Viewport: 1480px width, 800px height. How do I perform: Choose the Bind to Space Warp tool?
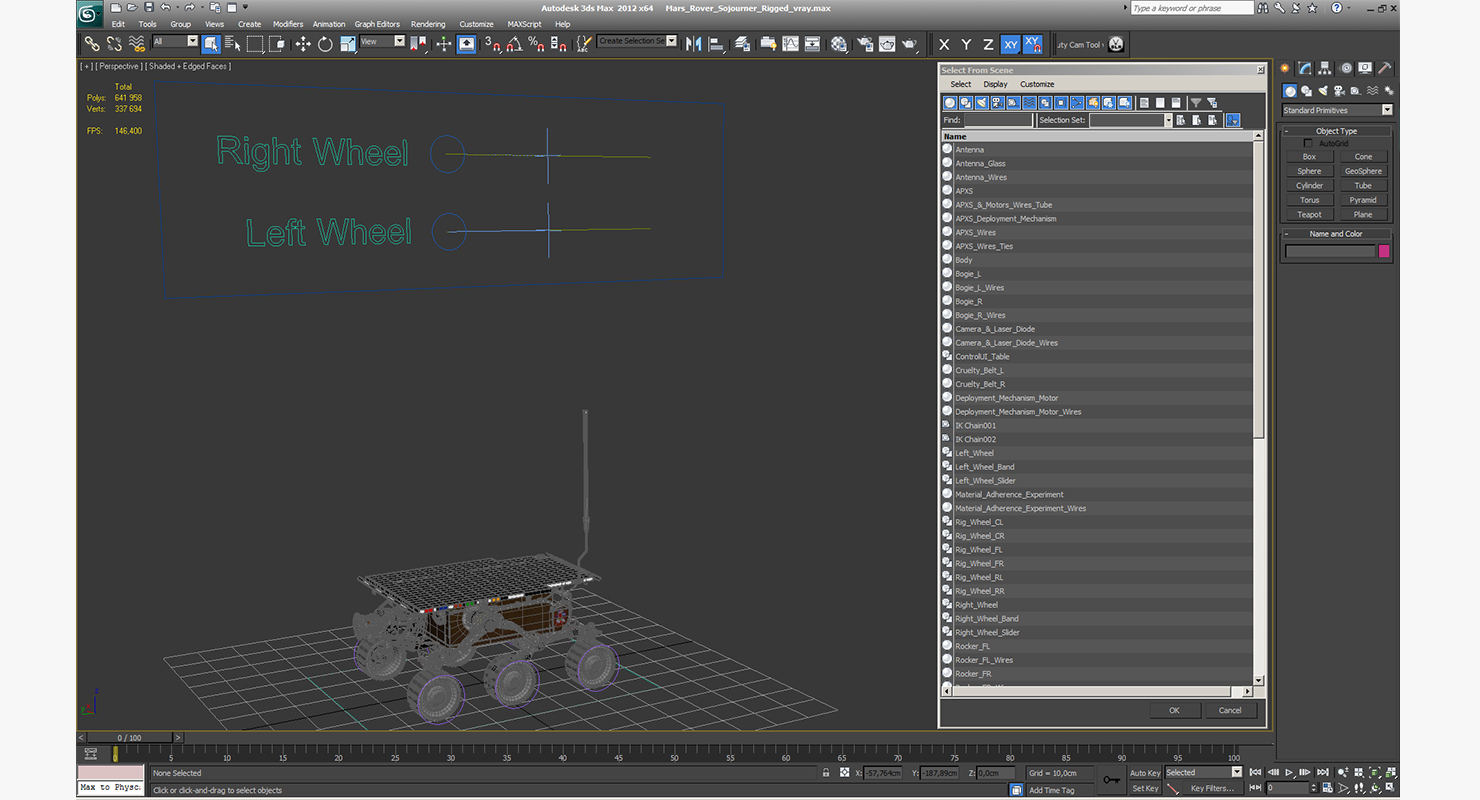(137, 44)
